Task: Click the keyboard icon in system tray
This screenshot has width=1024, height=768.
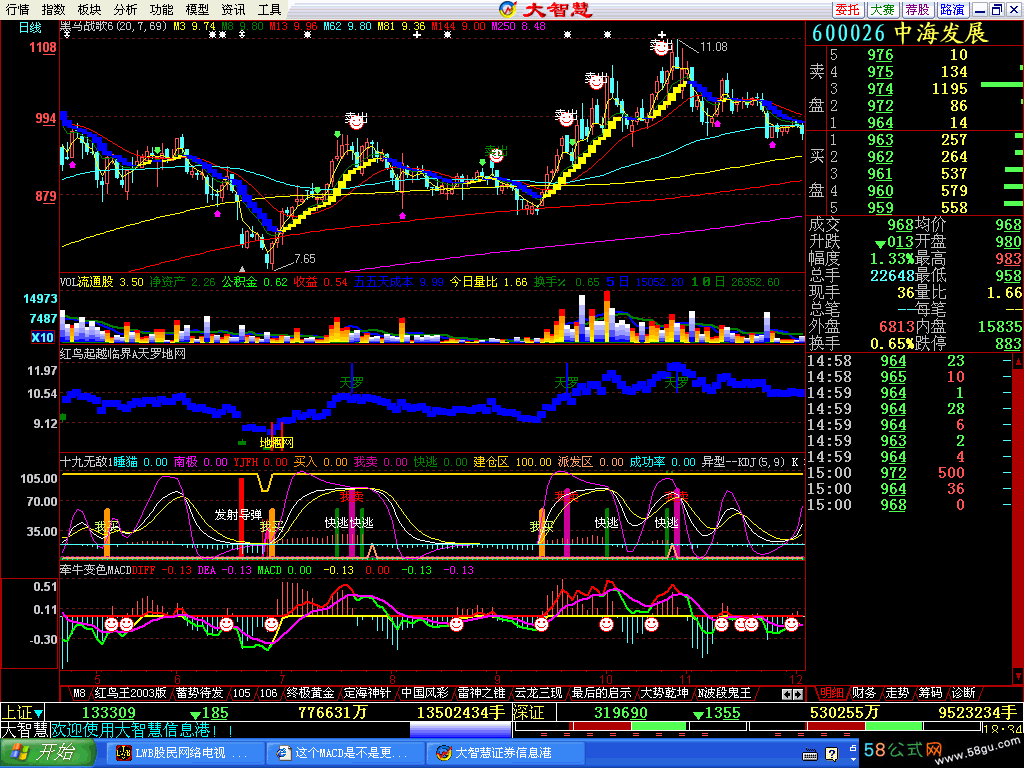Action: point(810,755)
